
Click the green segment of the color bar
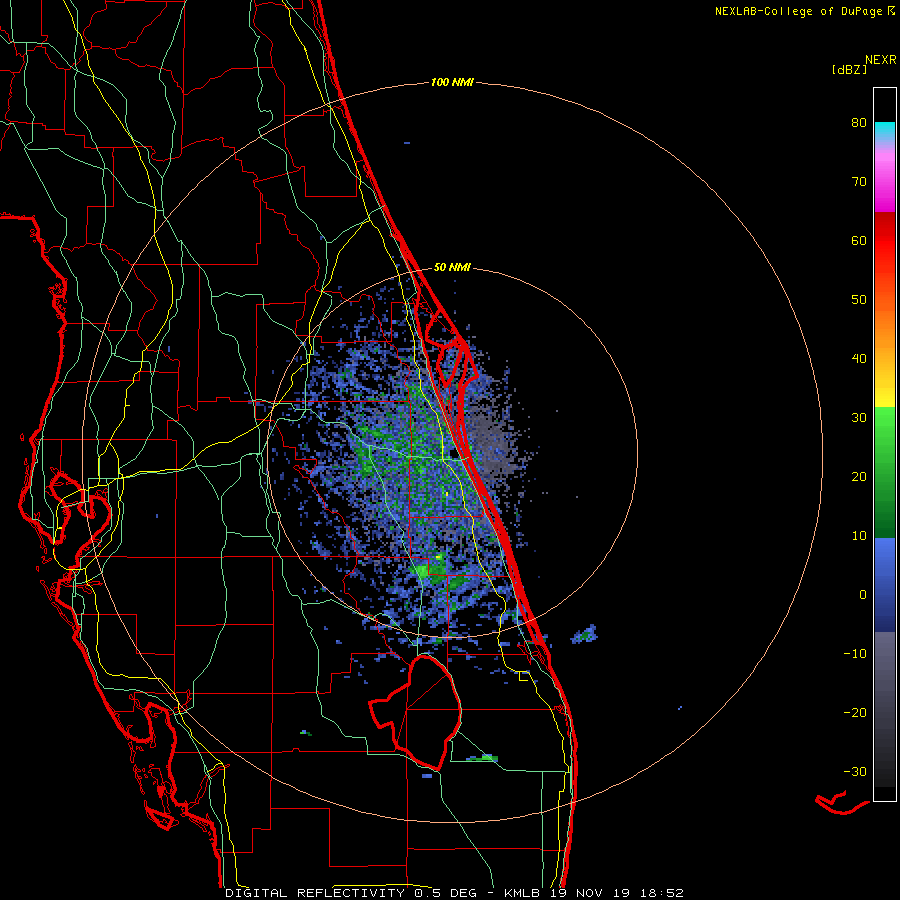[x=885, y=472]
